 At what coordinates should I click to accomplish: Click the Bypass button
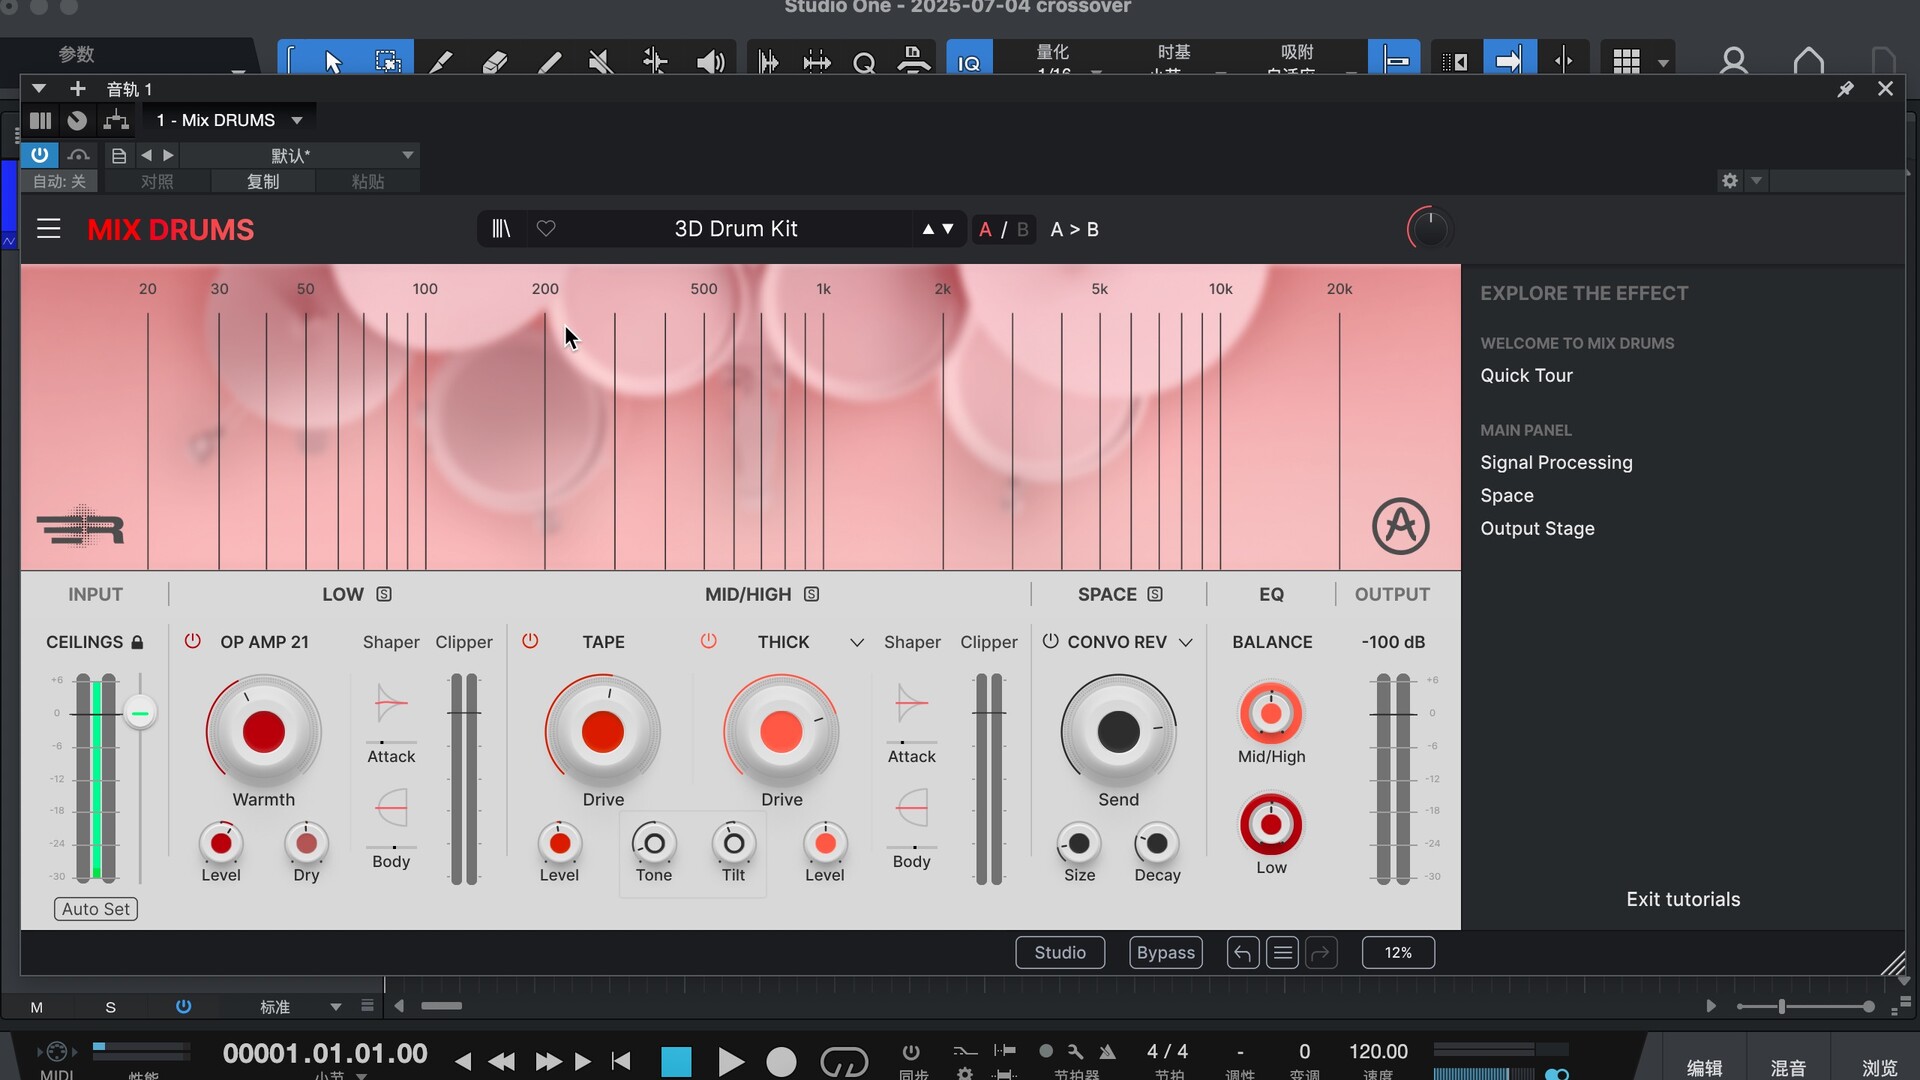click(x=1166, y=953)
